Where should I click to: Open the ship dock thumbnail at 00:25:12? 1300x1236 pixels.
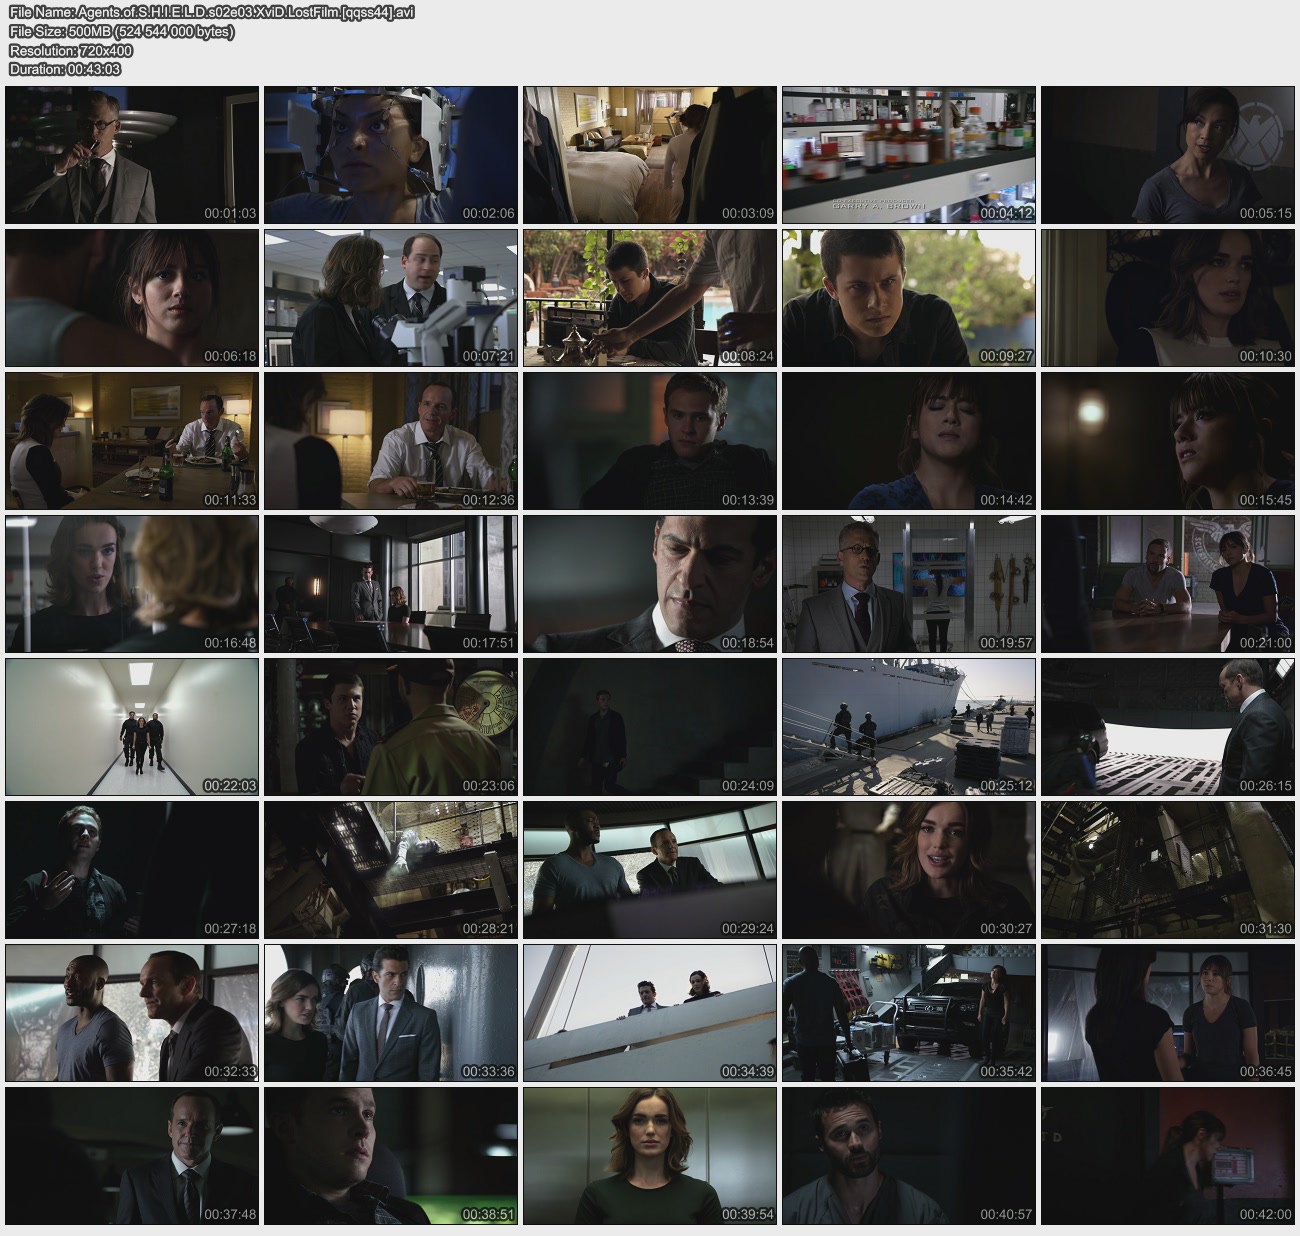tap(909, 727)
